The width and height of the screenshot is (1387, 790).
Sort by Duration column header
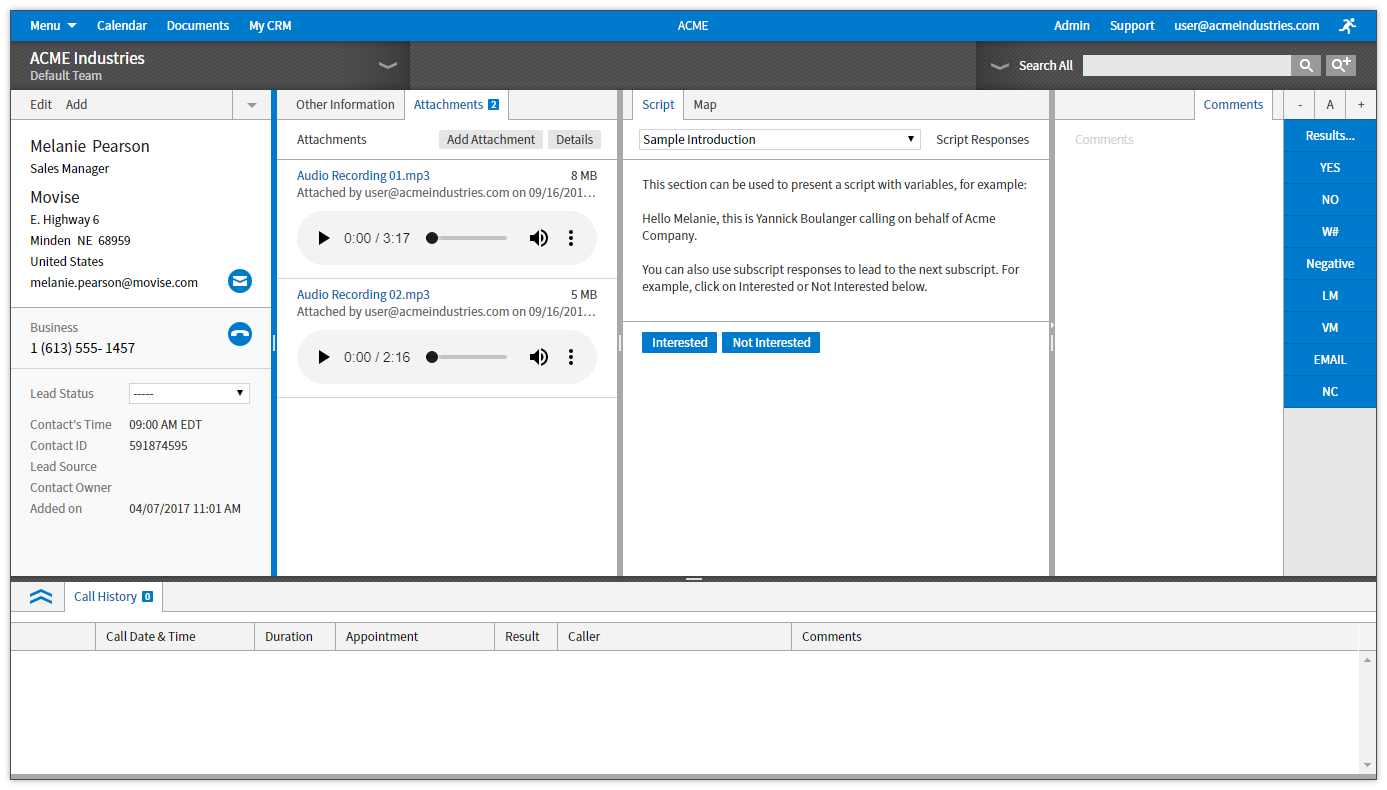tap(295, 637)
